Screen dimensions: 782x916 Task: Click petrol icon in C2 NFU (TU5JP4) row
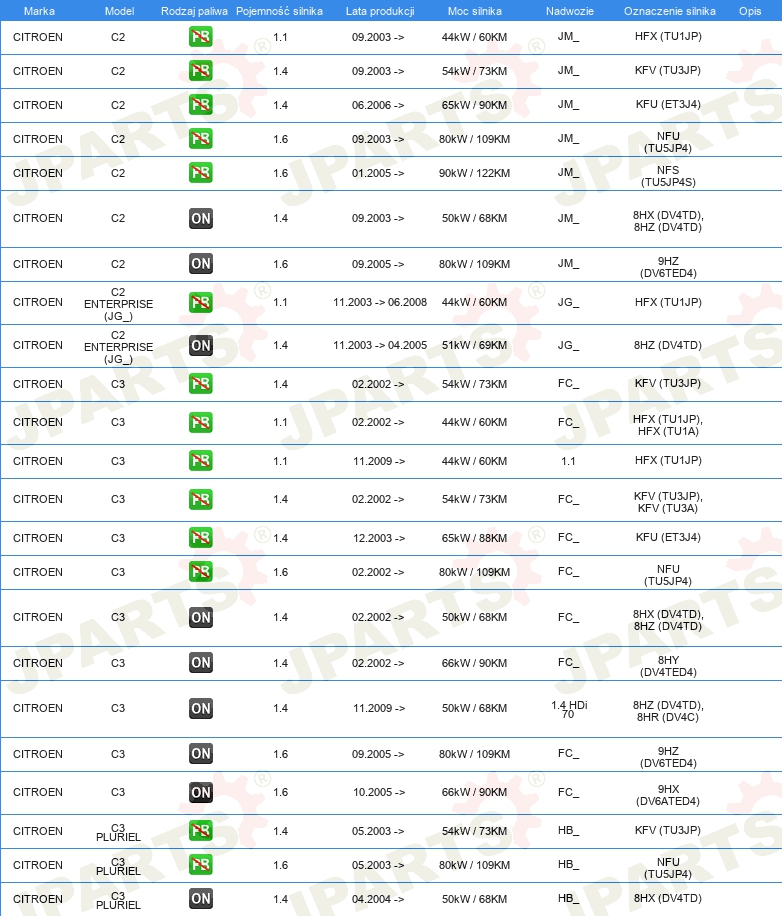click(x=200, y=138)
